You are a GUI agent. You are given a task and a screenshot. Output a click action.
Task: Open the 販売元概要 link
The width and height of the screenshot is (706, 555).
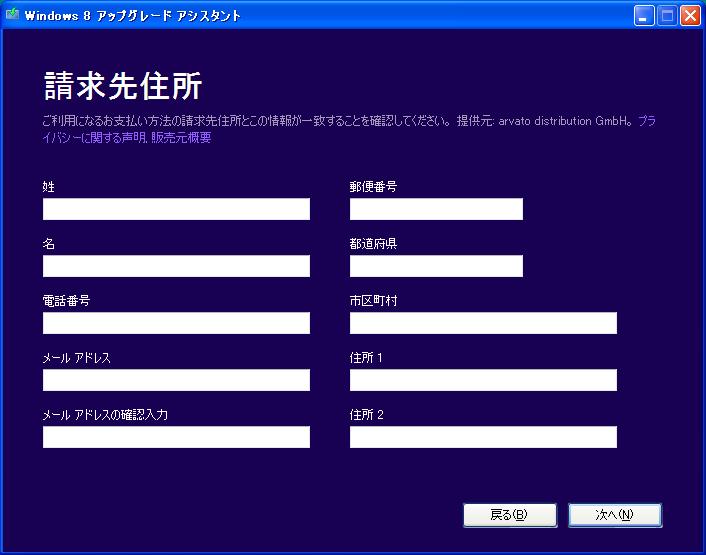coord(181,137)
